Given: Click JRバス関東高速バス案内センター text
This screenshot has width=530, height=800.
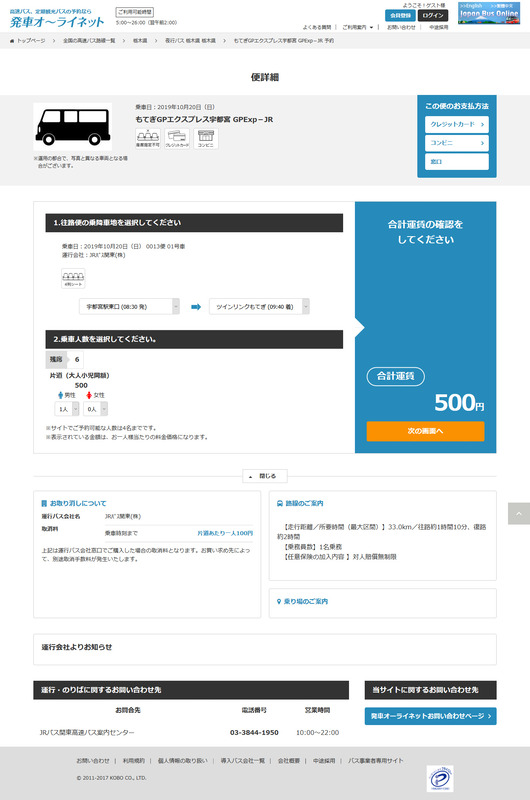Looking at the screenshot, I should coord(87,733).
